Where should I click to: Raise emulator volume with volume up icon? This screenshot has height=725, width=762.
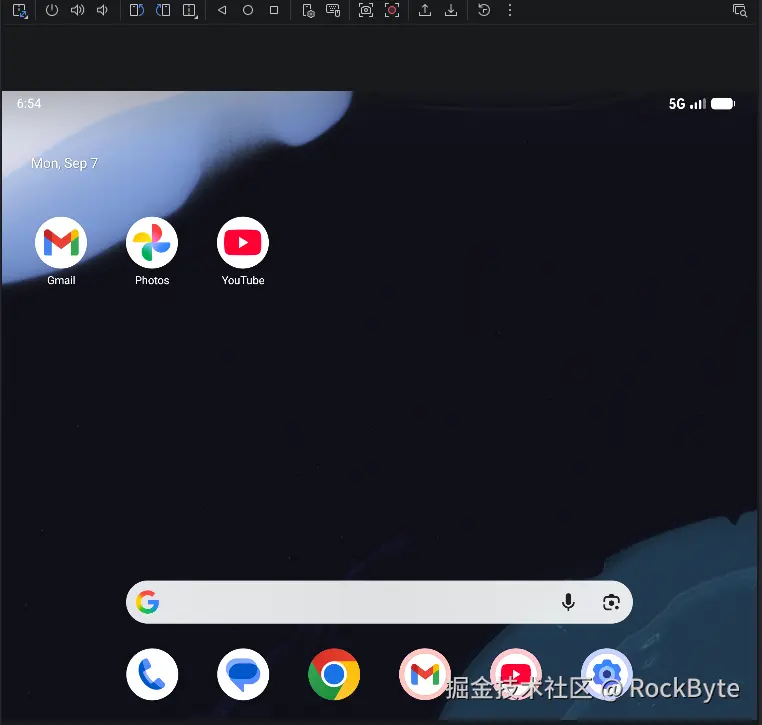coord(77,10)
